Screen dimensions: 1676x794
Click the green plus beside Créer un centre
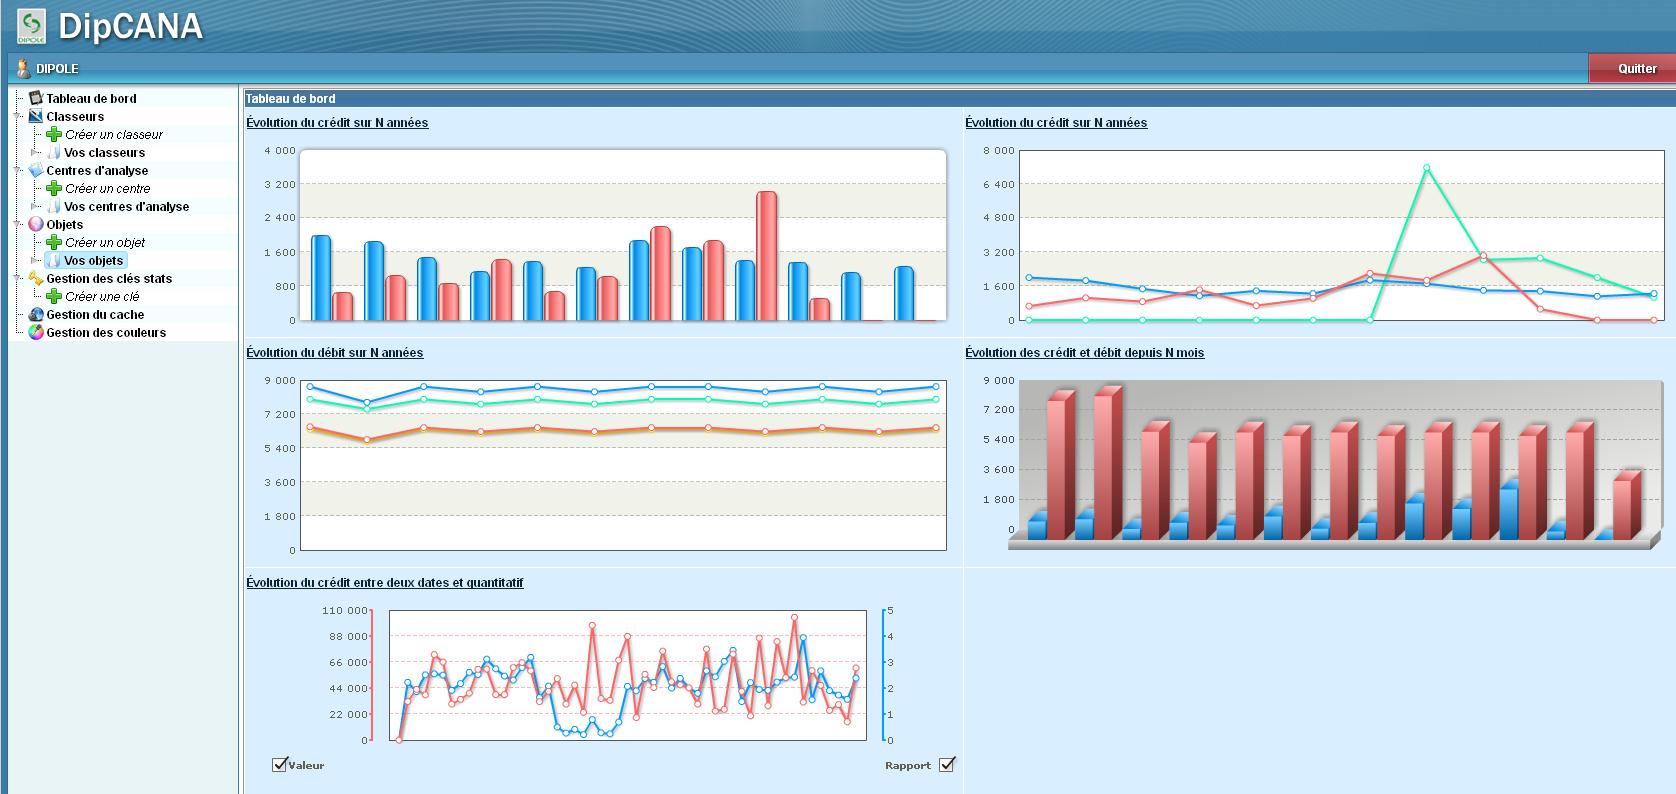coord(54,188)
